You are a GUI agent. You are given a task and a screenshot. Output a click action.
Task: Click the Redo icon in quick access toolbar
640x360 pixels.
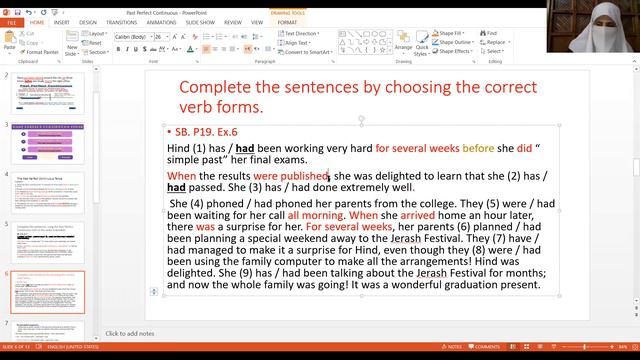[x=44, y=13]
